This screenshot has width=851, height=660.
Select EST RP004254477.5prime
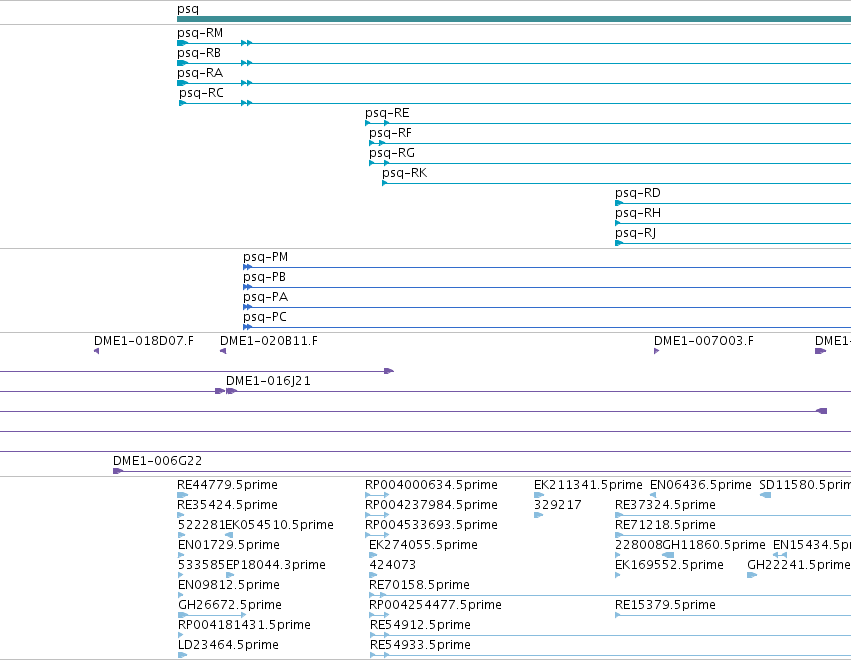(435, 605)
